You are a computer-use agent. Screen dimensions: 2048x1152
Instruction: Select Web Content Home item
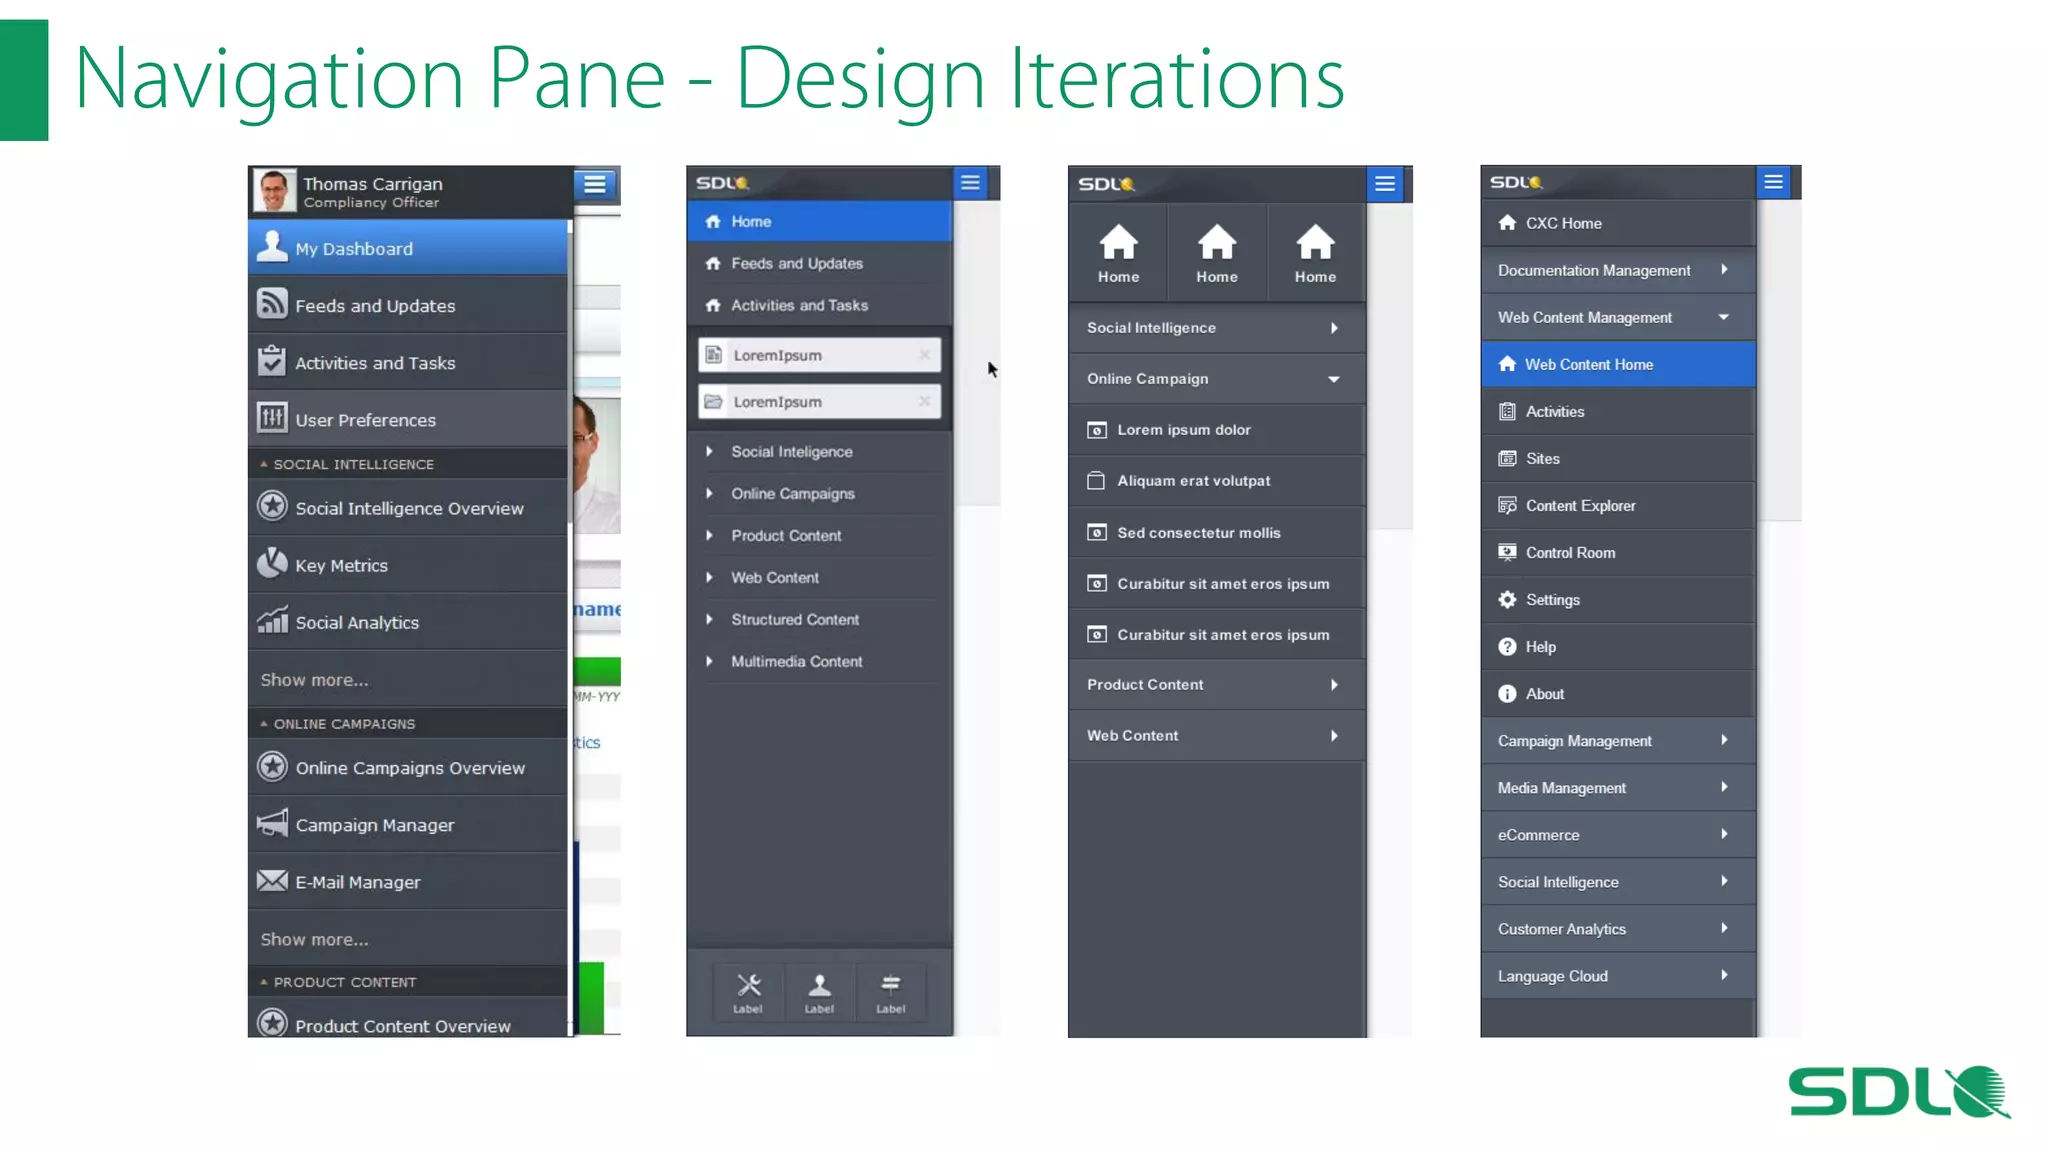click(x=1618, y=364)
